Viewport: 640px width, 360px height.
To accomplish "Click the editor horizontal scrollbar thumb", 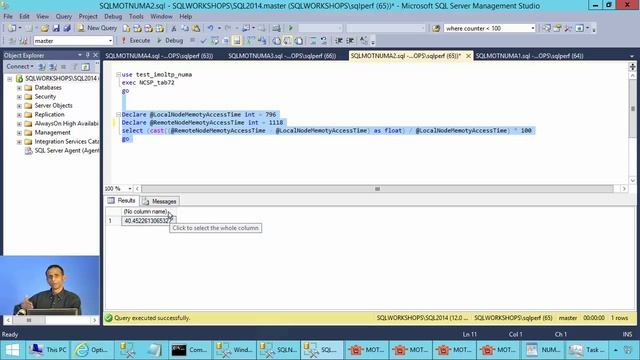I will (378, 189).
